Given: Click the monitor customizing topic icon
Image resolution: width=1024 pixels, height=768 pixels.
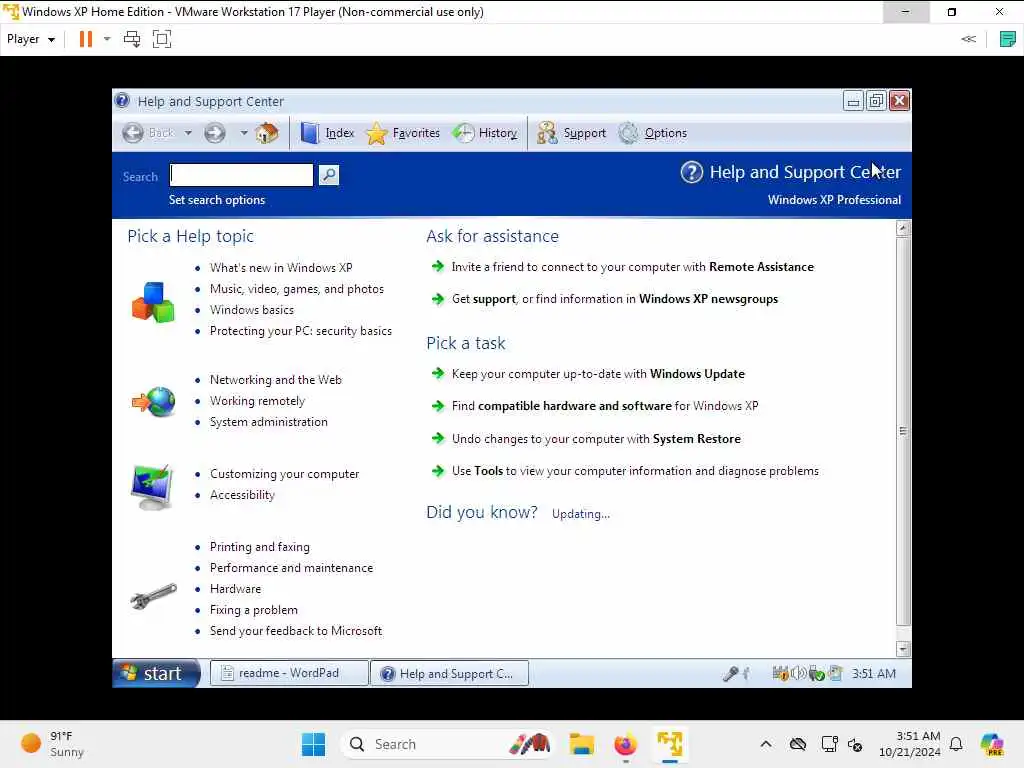Looking at the screenshot, I should pos(152,487).
